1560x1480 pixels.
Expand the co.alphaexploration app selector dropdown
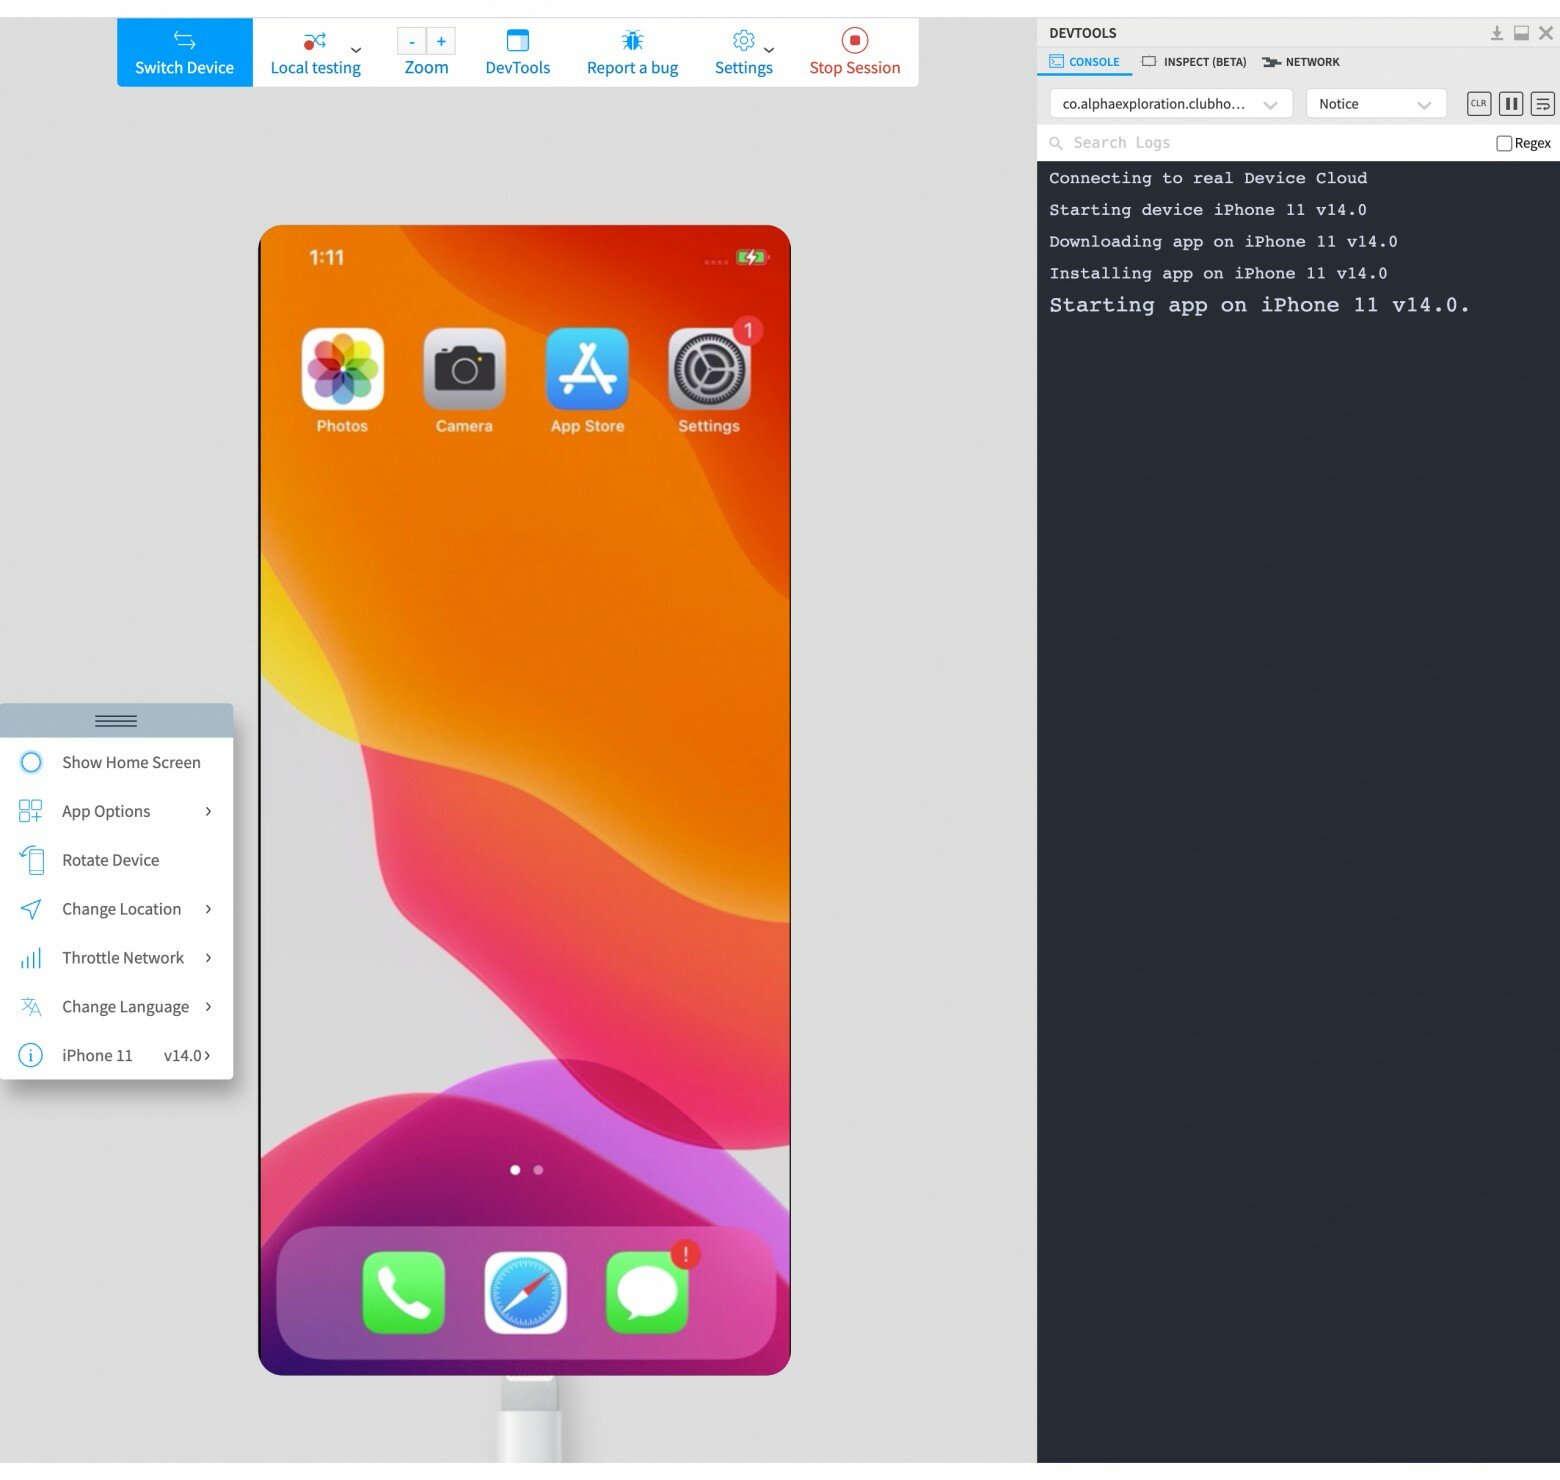point(1170,104)
